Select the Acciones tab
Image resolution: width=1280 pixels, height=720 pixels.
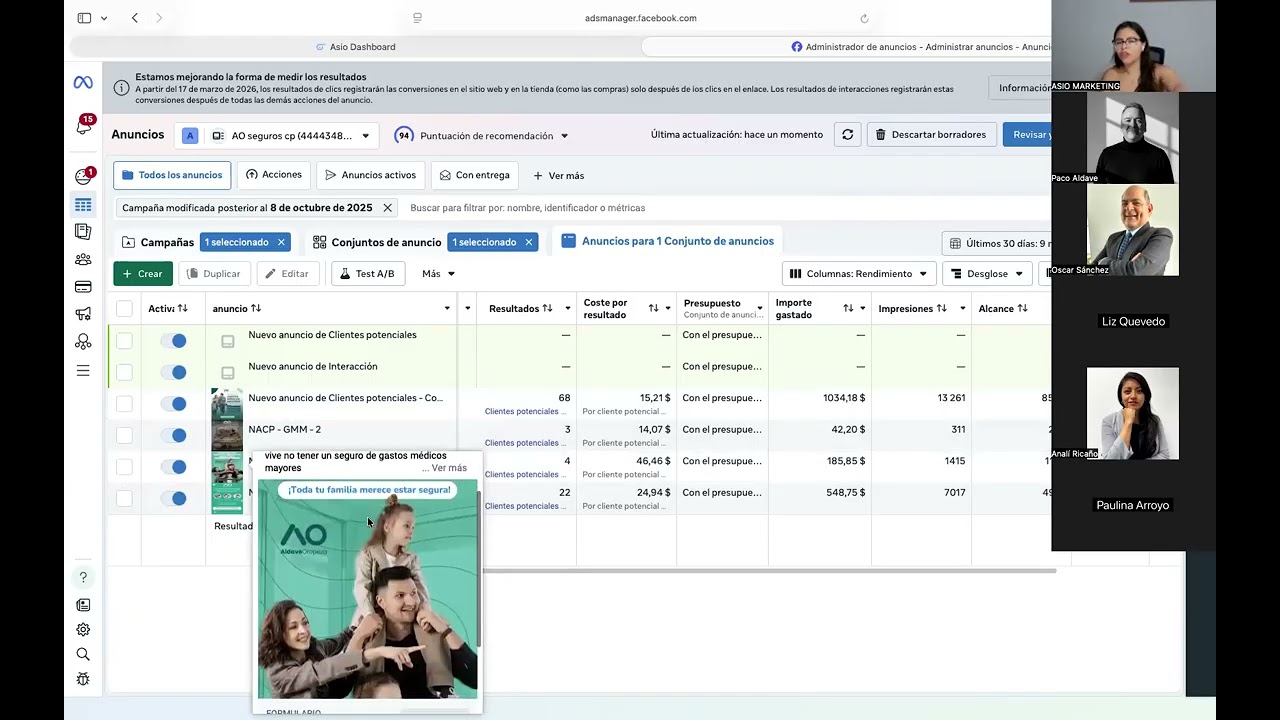[274, 175]
